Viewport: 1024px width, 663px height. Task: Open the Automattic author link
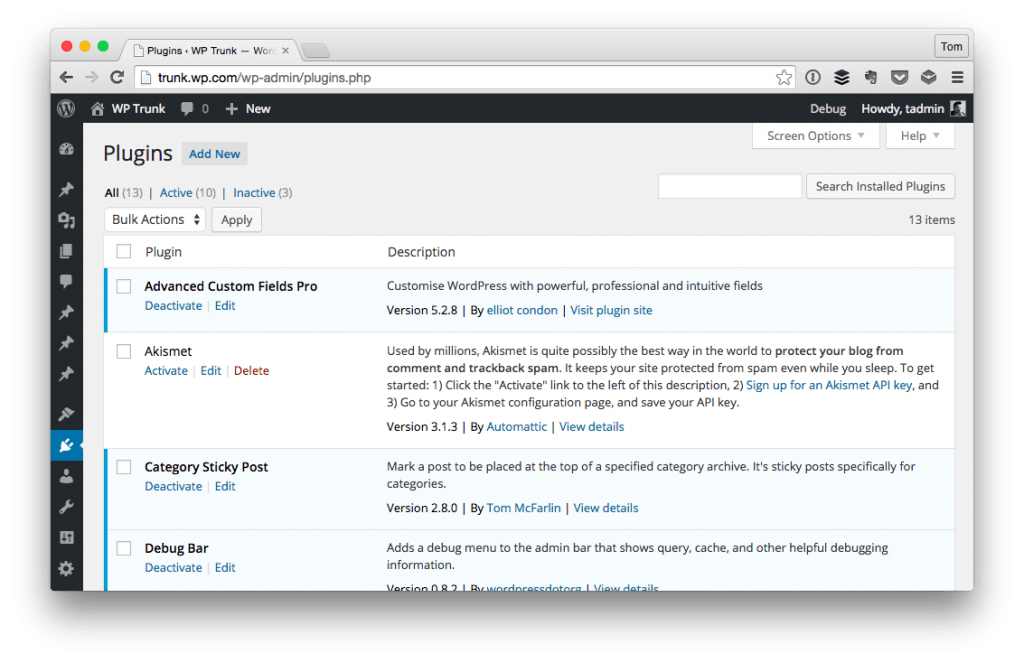tap(517, 427)
